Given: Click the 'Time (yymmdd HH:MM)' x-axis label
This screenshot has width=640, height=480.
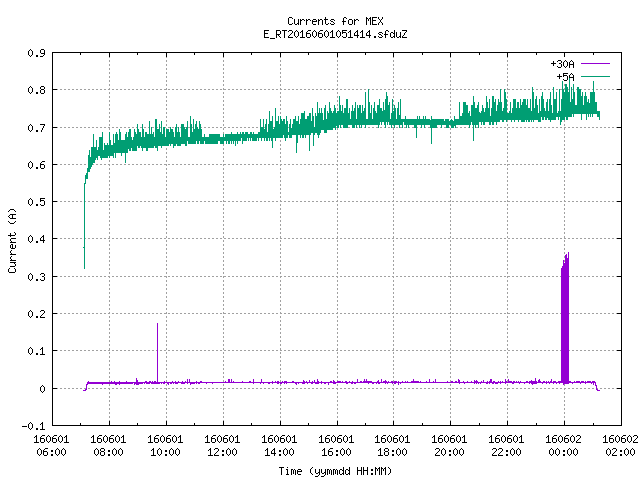Looking at the screenshot, I should (x=335, y=471).
